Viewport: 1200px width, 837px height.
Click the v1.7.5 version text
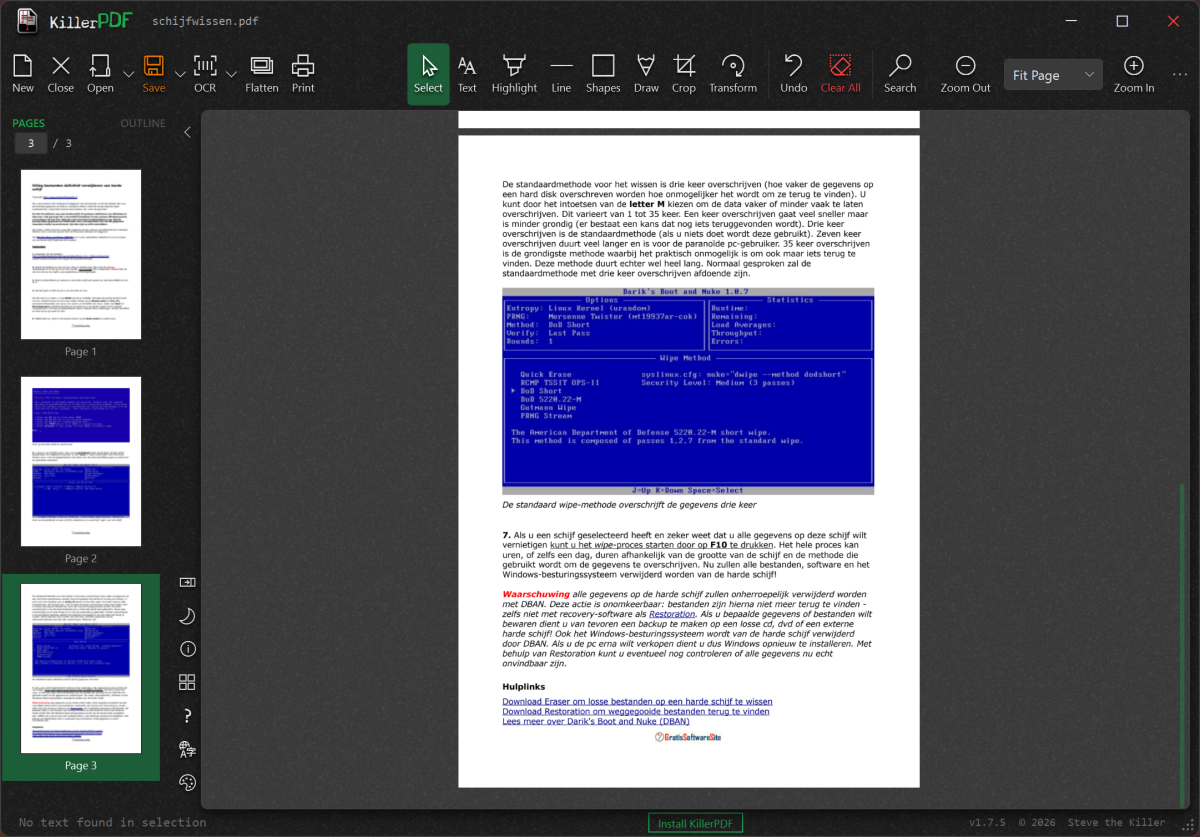click(988, 823)
